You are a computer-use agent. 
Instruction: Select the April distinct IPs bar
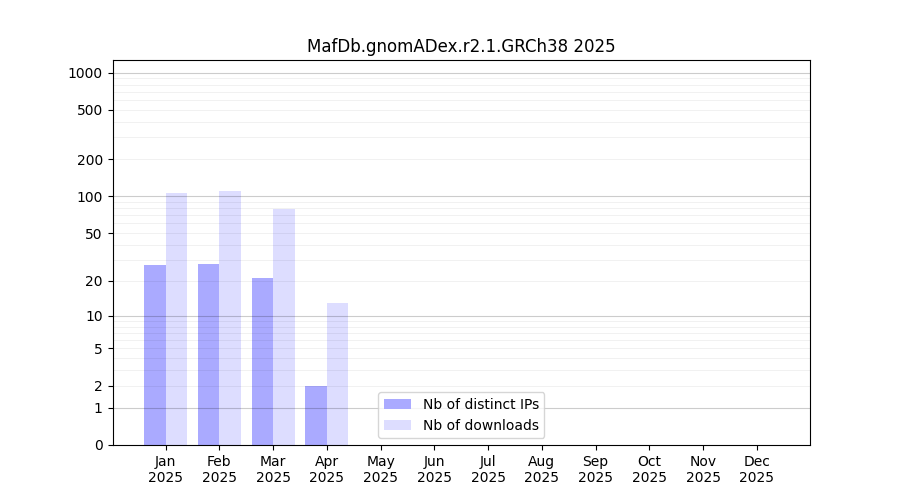tap(316, 416)
